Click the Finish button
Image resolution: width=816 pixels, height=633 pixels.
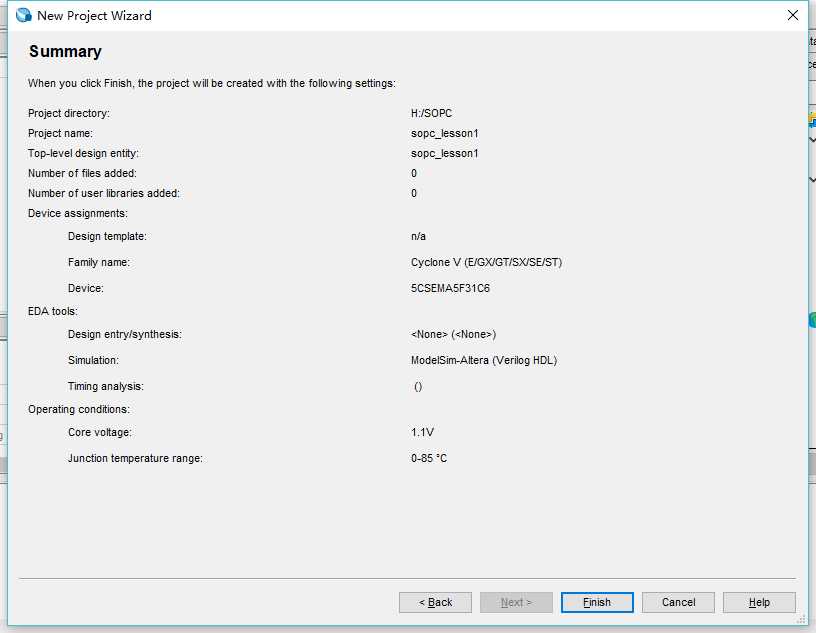(x=597, y=602)
